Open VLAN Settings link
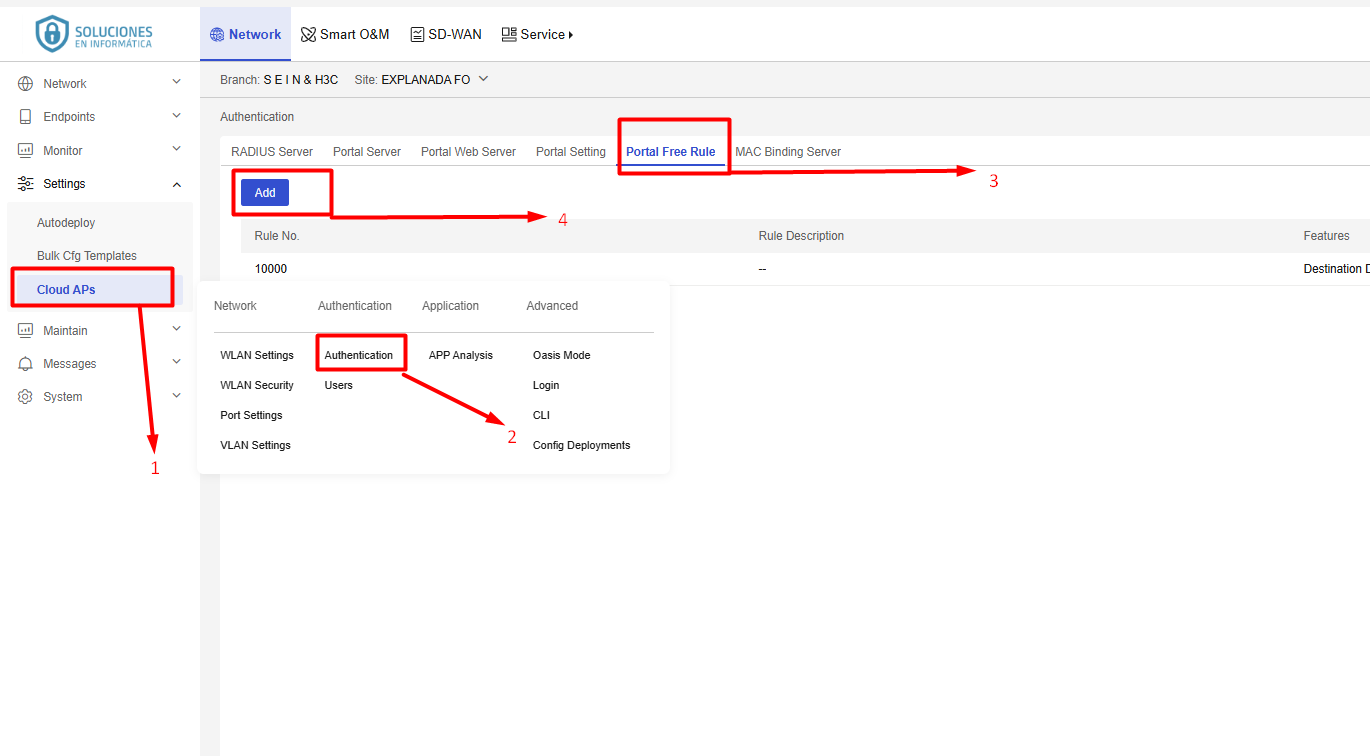 coord(255,445)
